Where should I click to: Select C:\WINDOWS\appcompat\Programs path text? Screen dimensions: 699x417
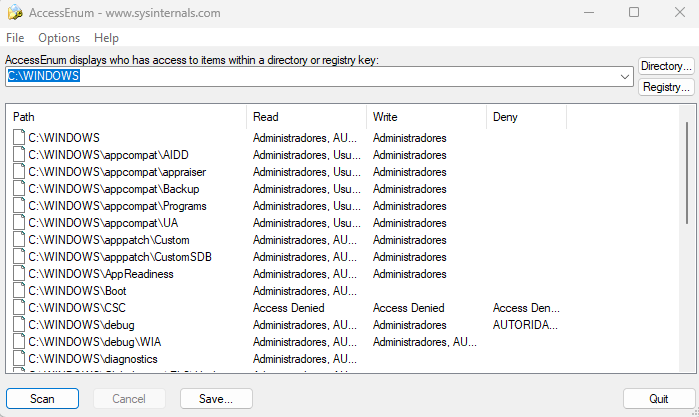[x=117, y=206]
